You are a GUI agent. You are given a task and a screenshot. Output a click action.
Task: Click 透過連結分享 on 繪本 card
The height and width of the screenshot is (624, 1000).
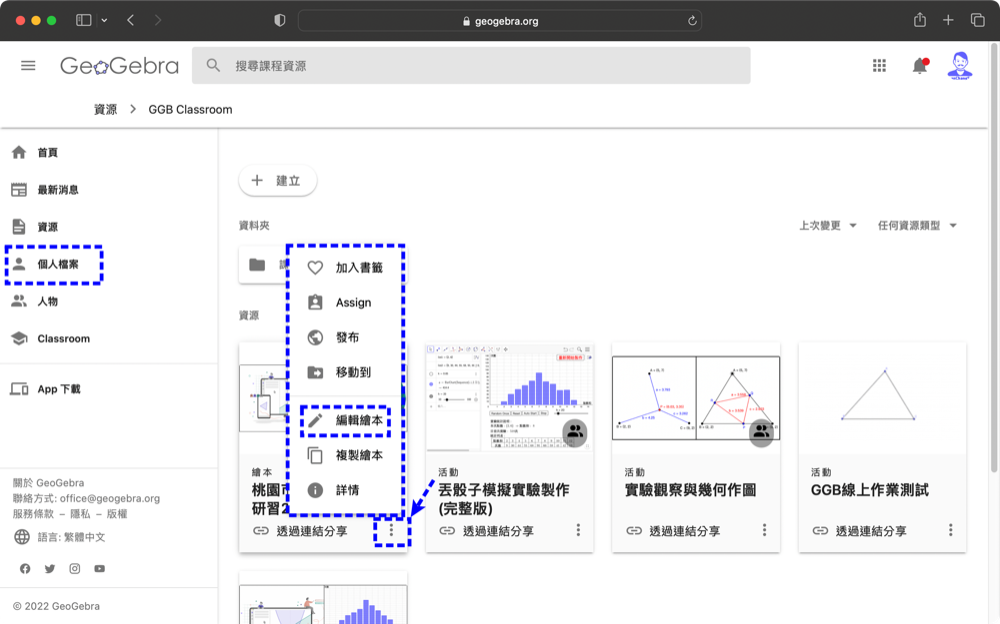pyautogui.click(x=312, y=531)
